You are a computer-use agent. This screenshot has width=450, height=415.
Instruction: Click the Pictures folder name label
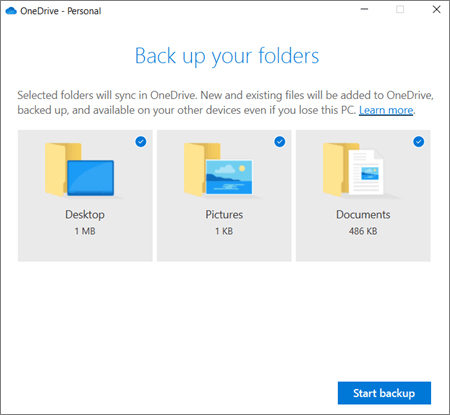click(x=224, y=214)
